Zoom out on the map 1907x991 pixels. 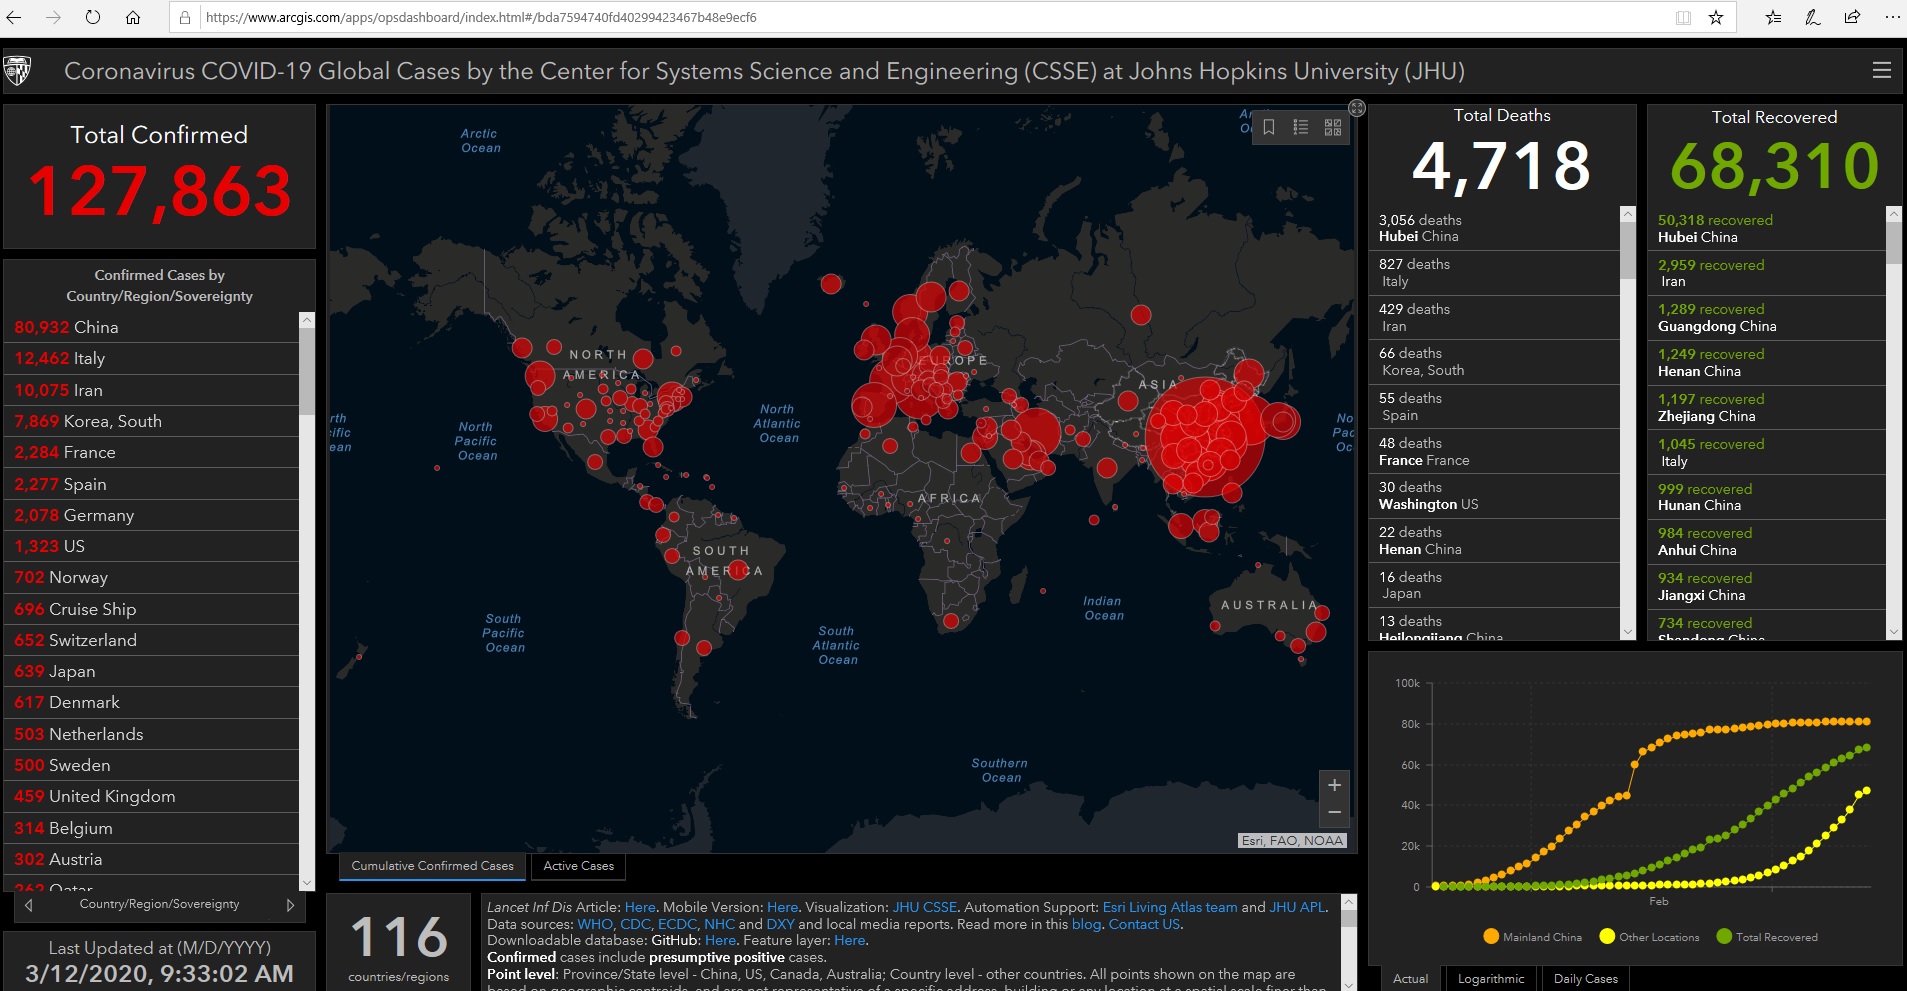coord(1334,813)
